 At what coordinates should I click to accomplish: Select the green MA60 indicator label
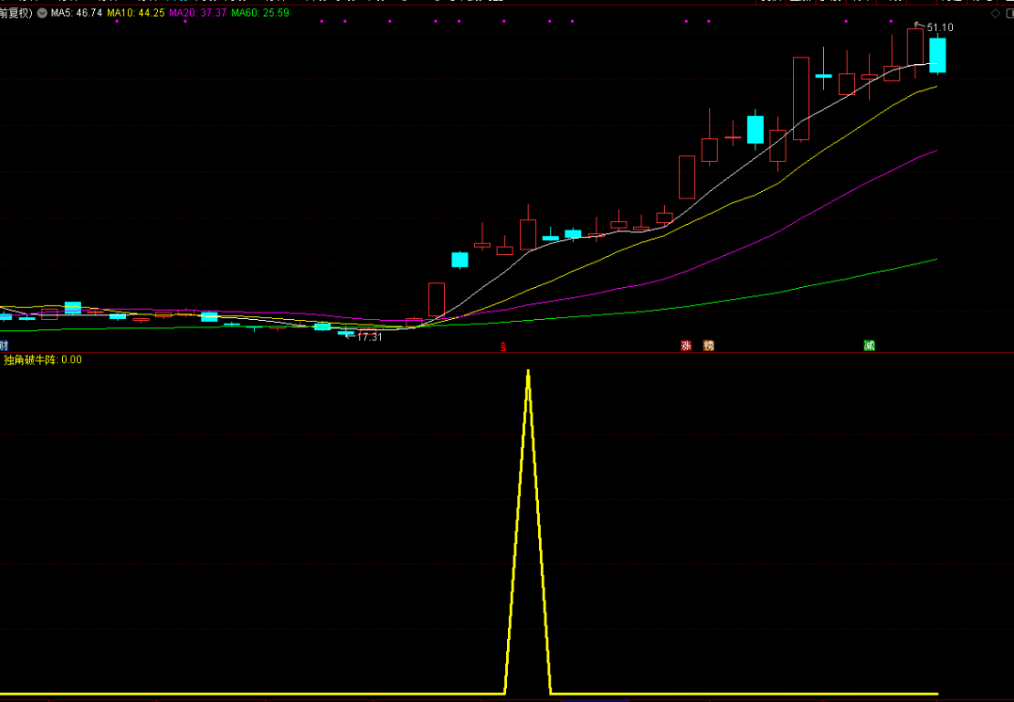(258, 13)
